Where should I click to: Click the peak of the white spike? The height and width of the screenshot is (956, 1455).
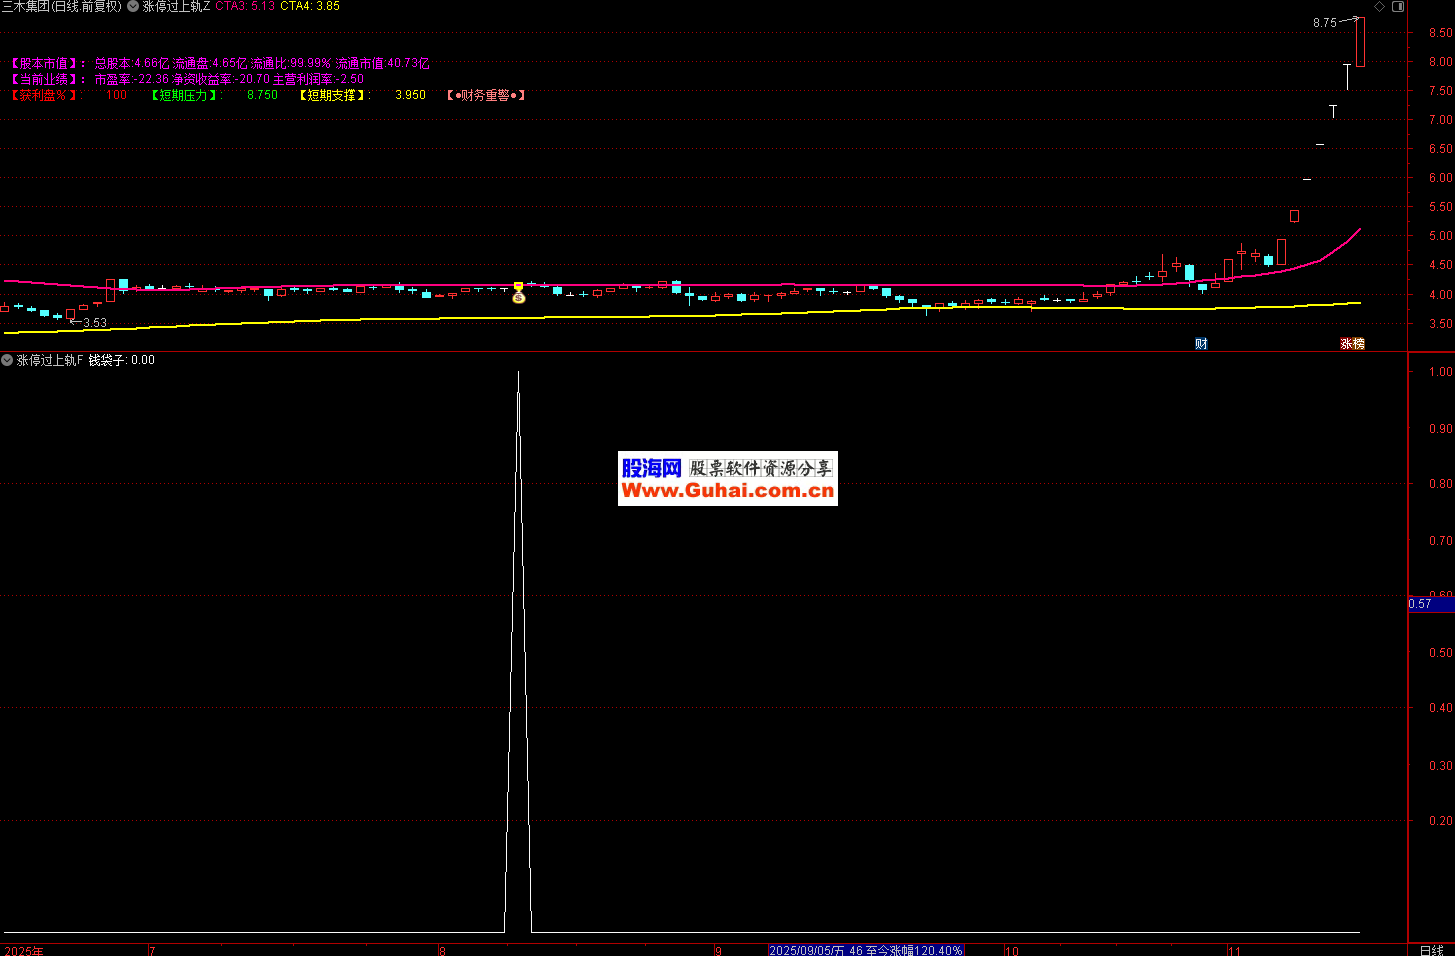point(518,373)
